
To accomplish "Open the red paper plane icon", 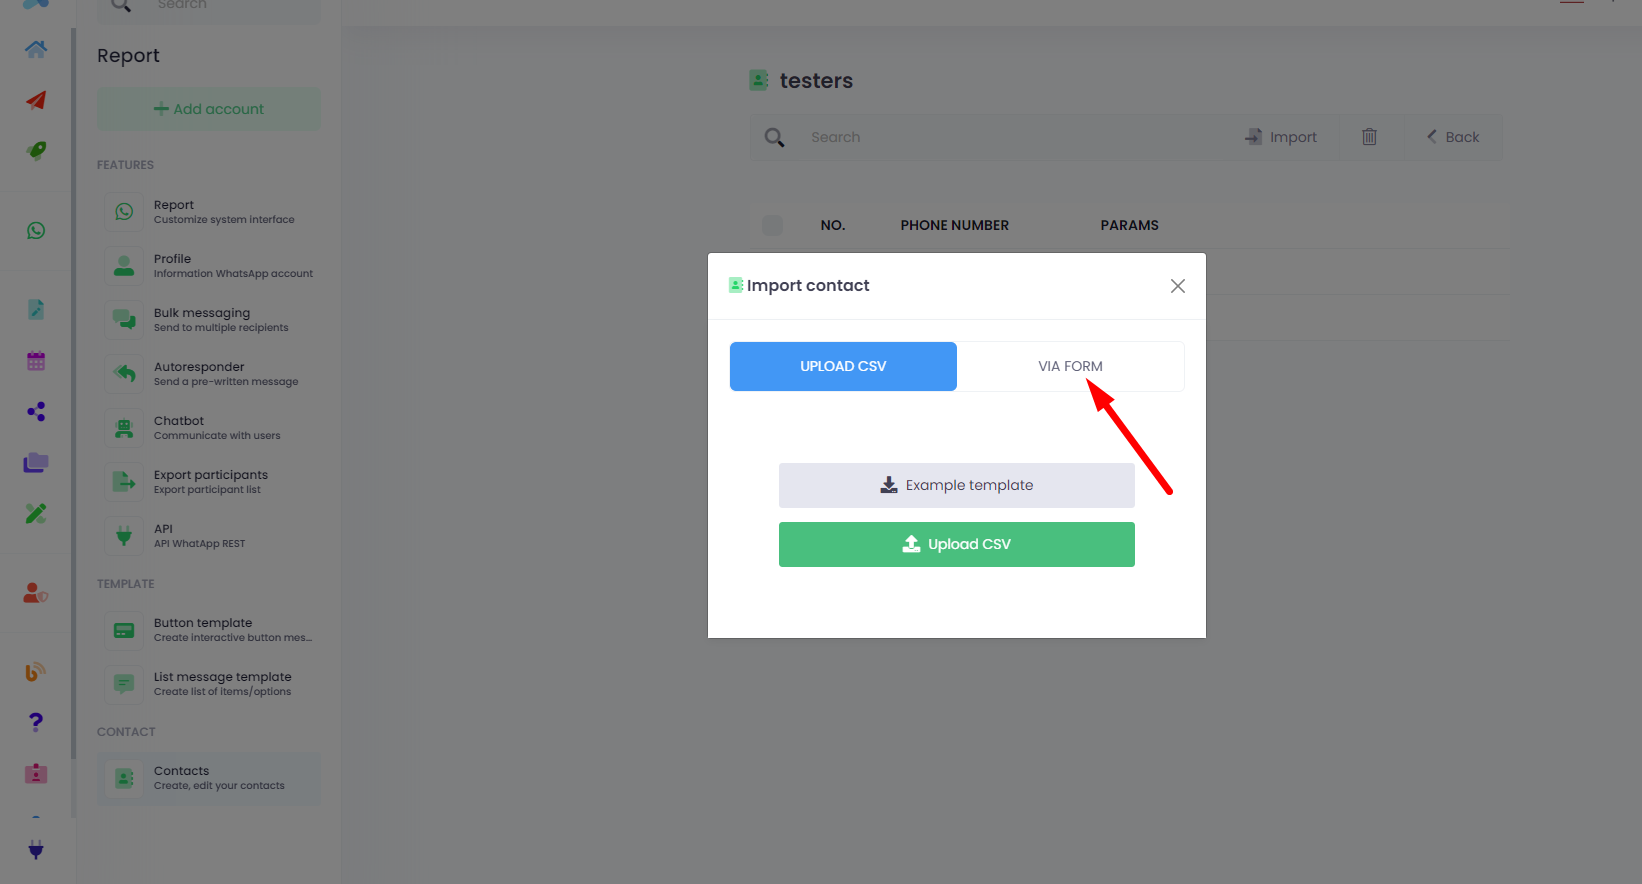I will [x=36, y=100].
